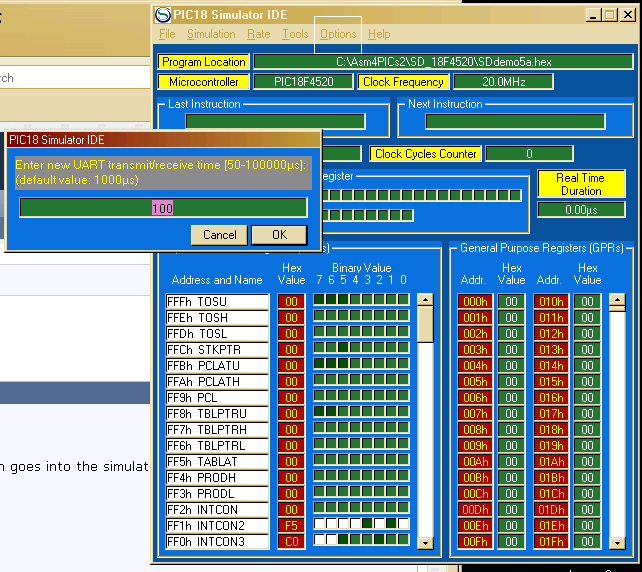Toggle bit 5 of FFCh STKPTR register
642x572 pixels.
tap(343, 347)
